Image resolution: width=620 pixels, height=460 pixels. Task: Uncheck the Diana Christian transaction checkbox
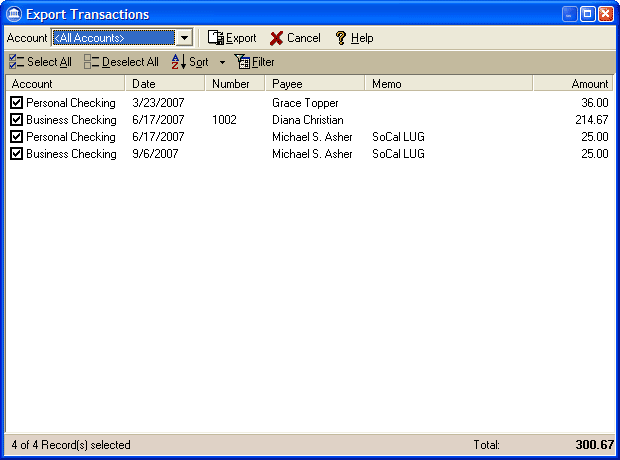coord(16,120)
